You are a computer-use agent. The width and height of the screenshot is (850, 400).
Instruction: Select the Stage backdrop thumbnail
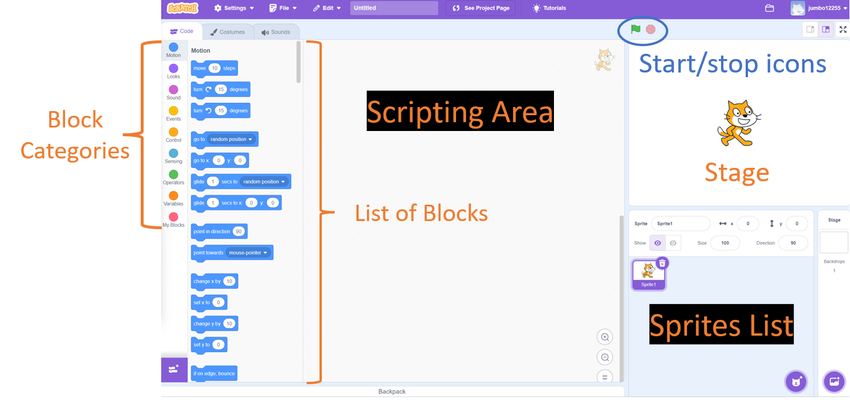834,242
